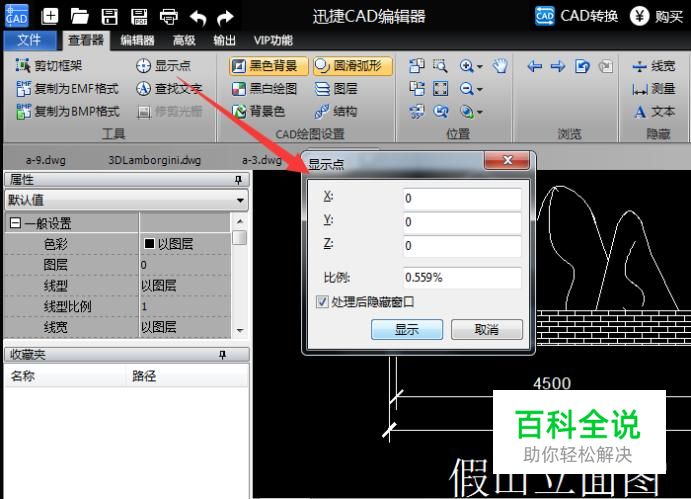
Task: Click the zoom window magnifier icon
Action: pyautogui.click(x=440, y=66)
